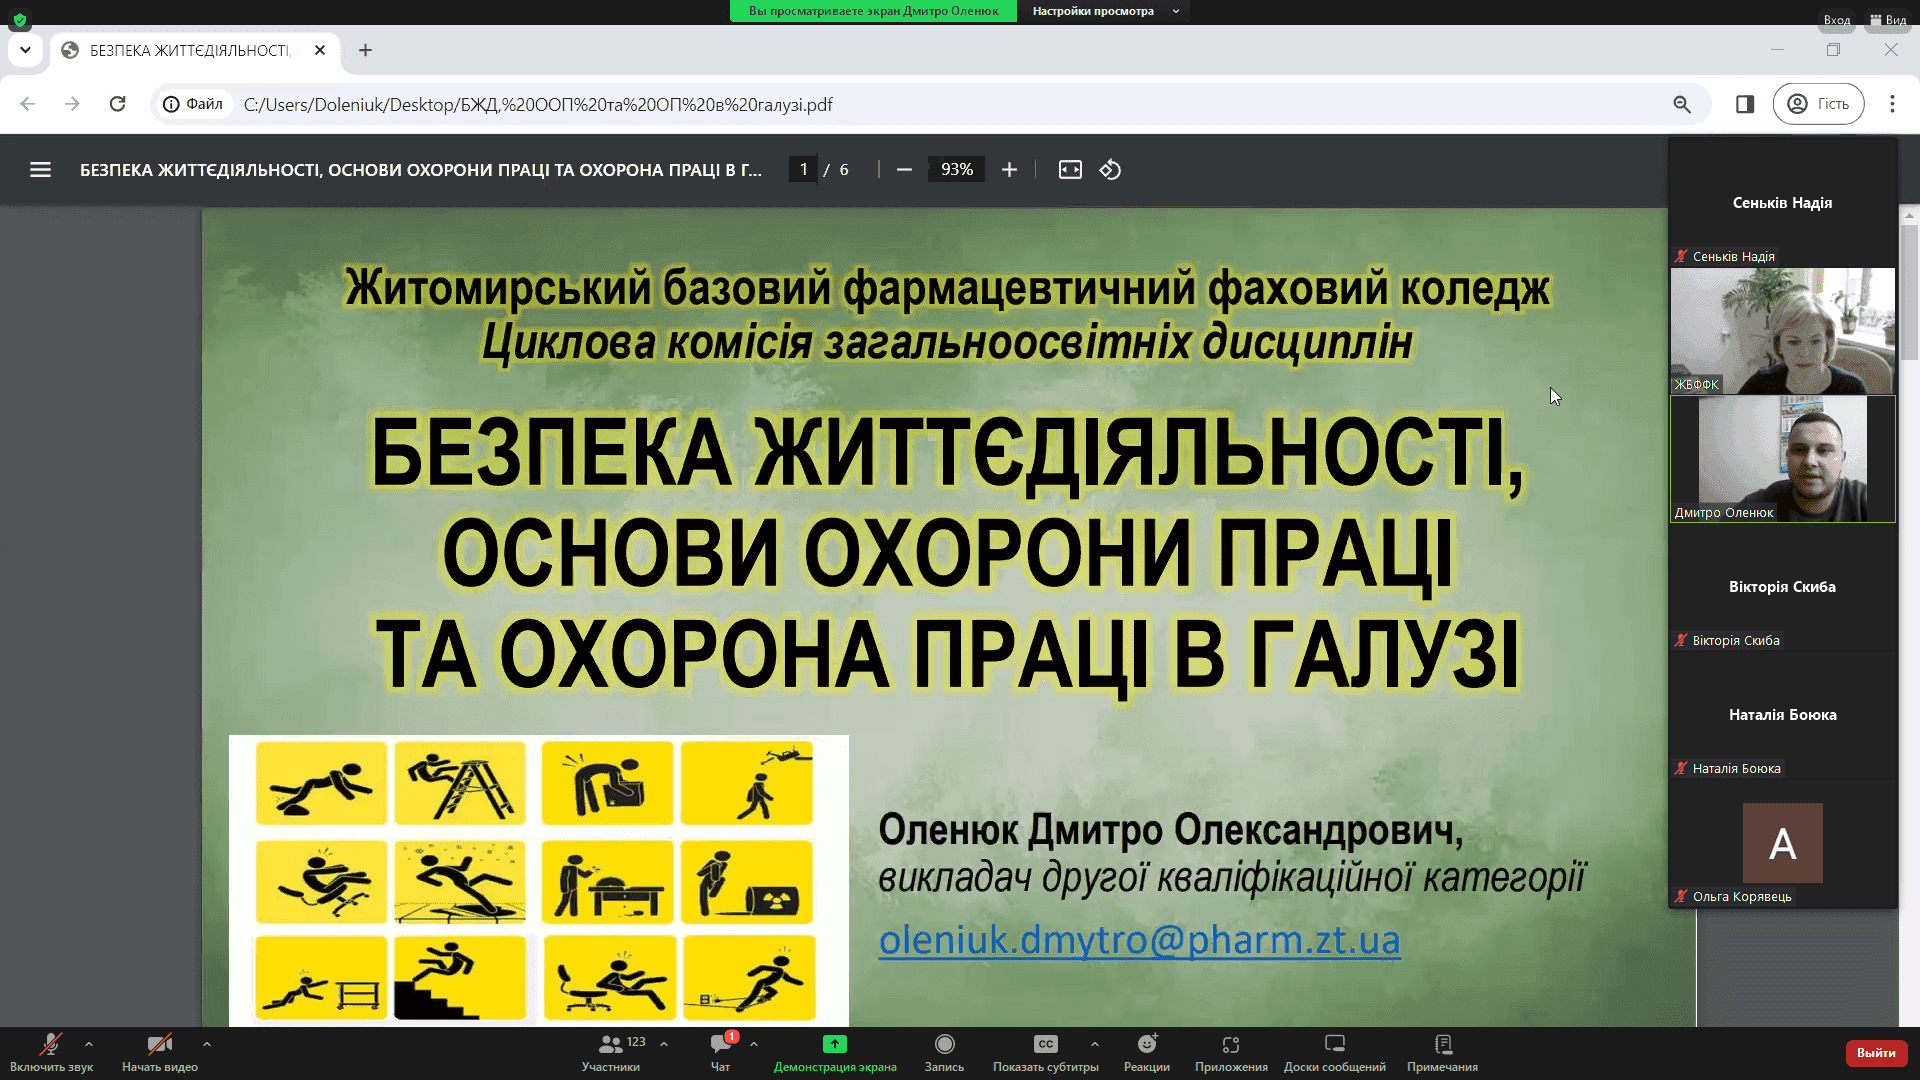Expand audio options arrow beside microphone
1920x1080 pixels.
(x=89, y=1044)
